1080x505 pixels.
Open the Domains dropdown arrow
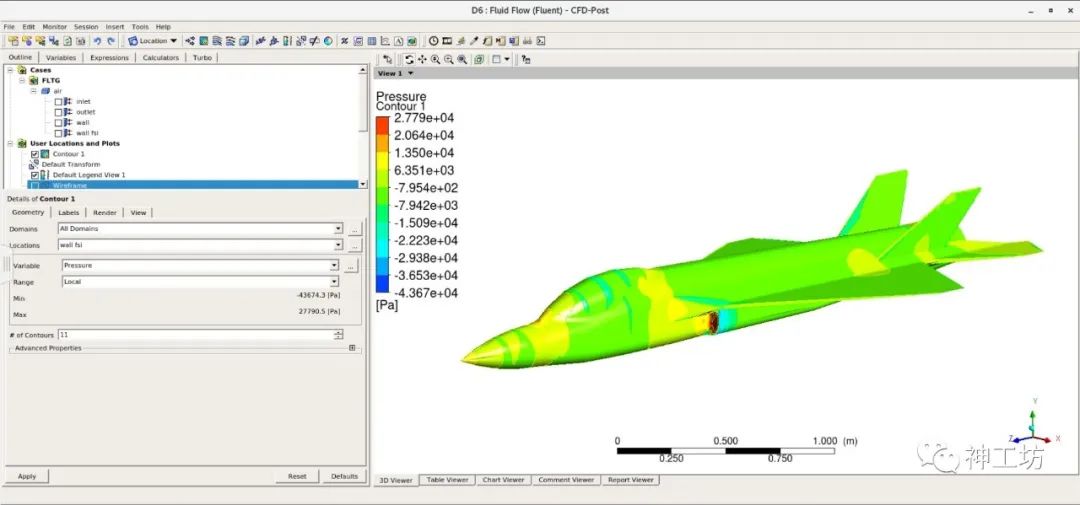tap(338, 229)
